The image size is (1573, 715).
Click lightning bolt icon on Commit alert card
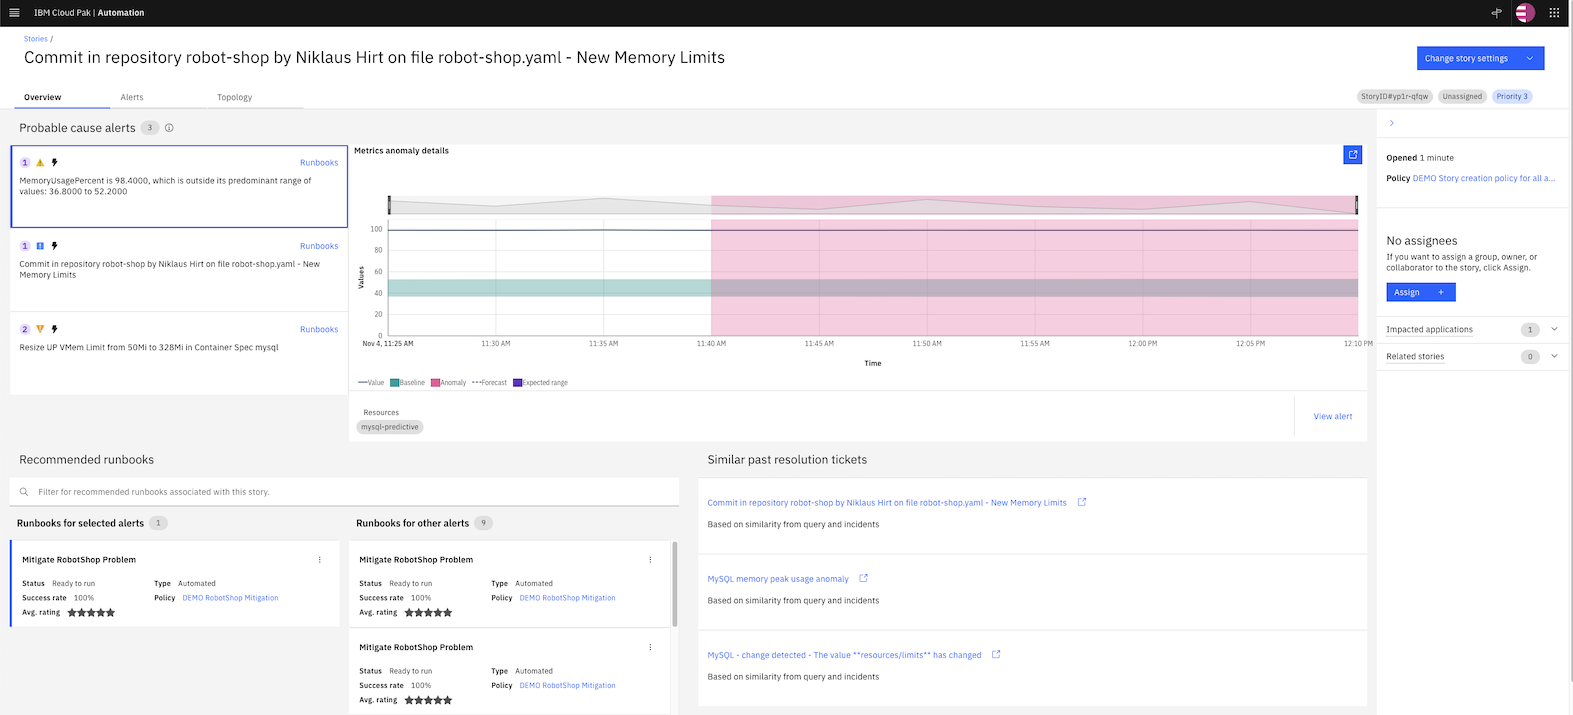(54, 246)
